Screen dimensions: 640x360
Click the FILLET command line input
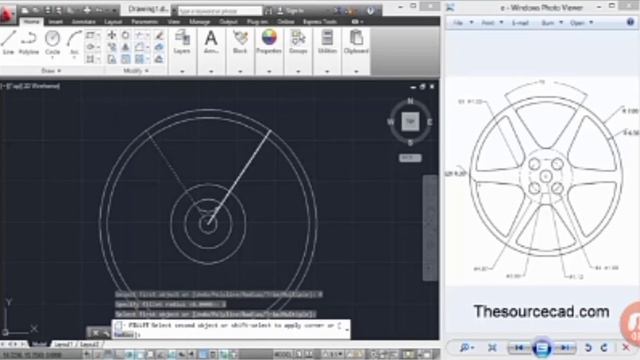pyautogui.click(x=231, y=329)
